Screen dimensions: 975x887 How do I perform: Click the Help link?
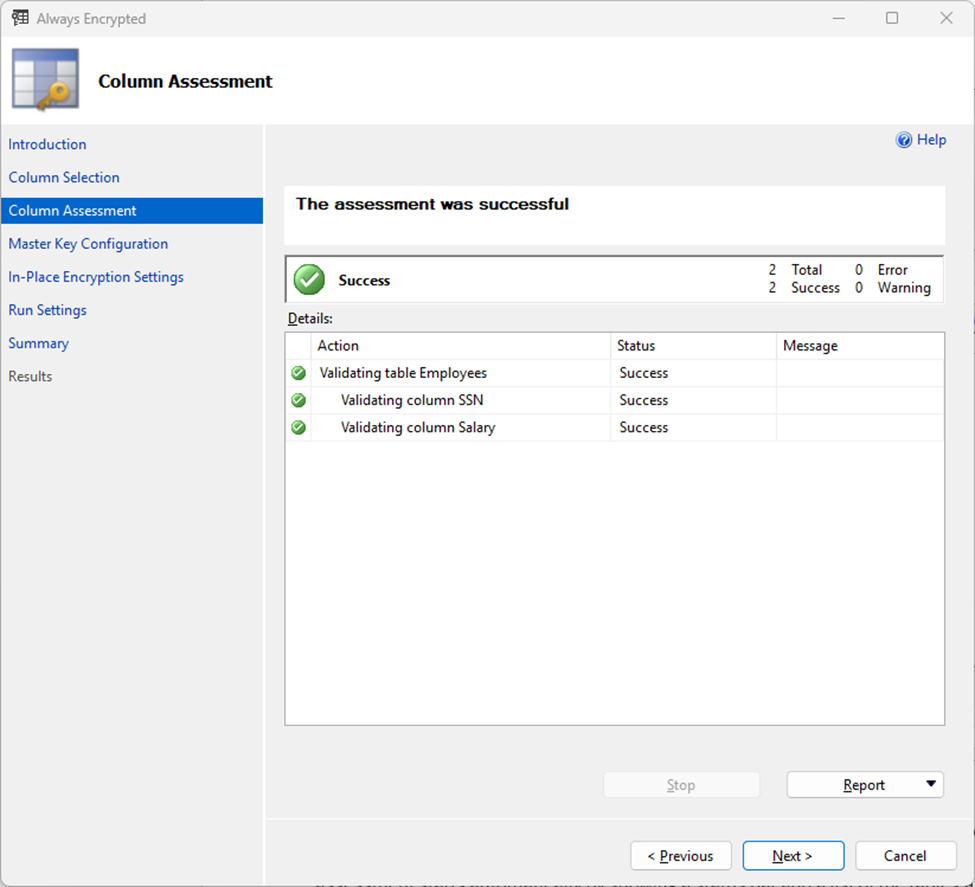[931, 140]
